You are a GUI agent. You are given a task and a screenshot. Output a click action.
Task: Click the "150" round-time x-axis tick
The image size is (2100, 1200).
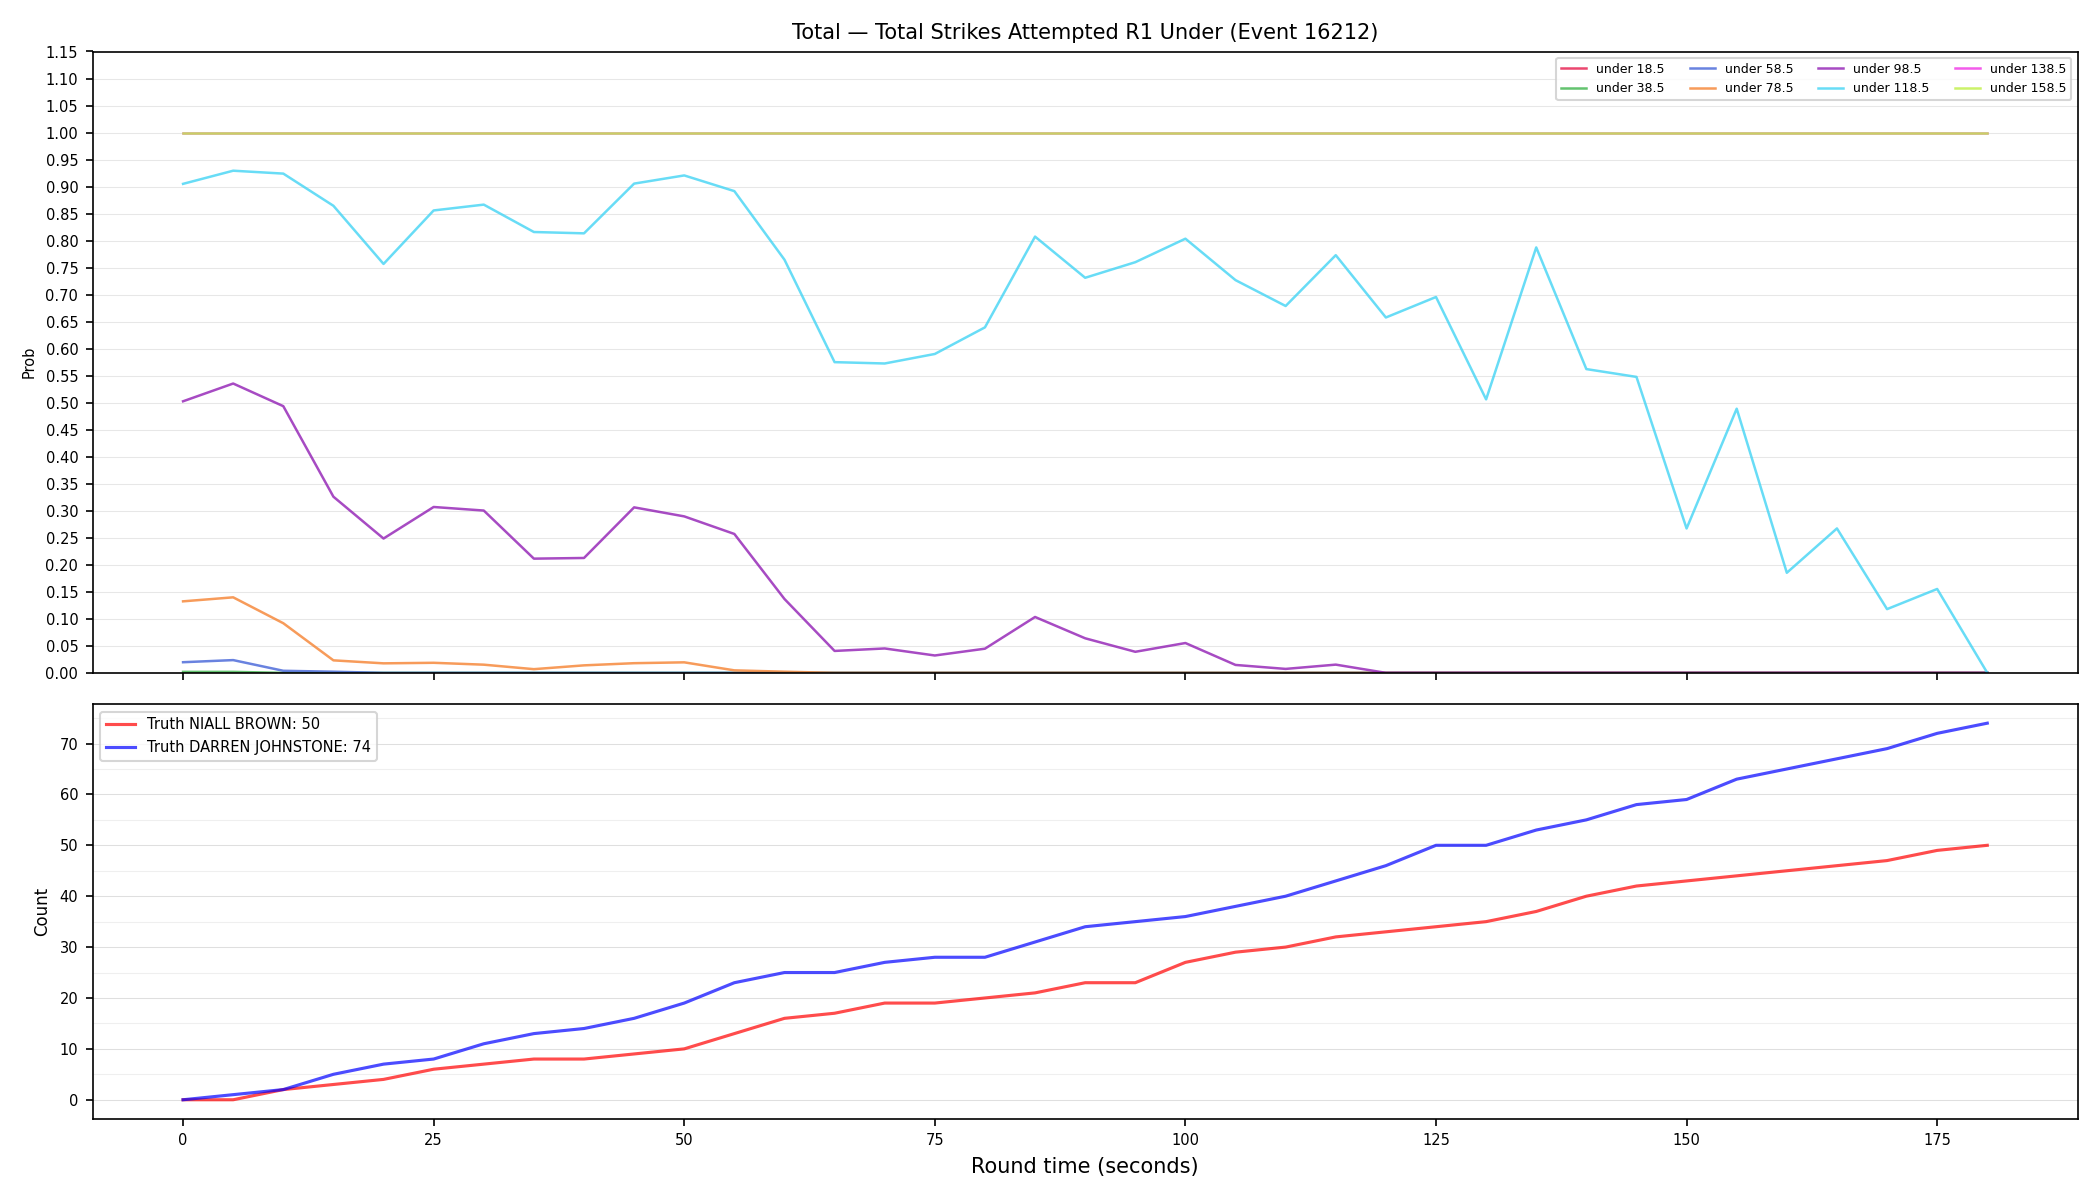(x=1686, y=1138)
